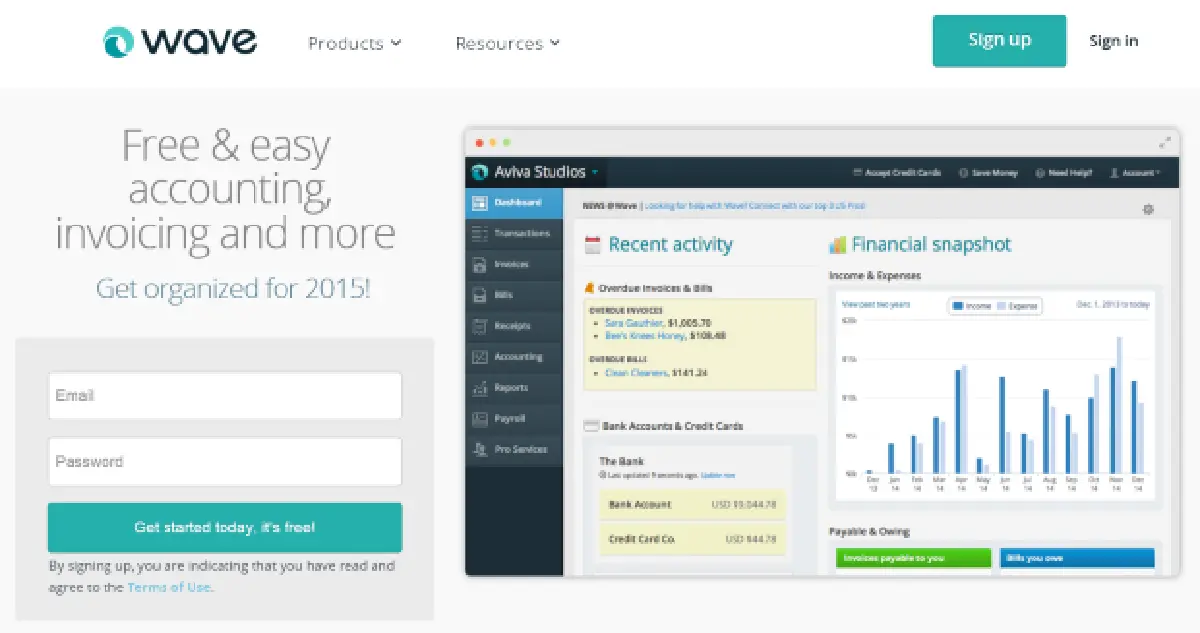1200x633 pixels.
Task: Open the Sara Gauthier overdue invoice
Action: coord(635,323)
